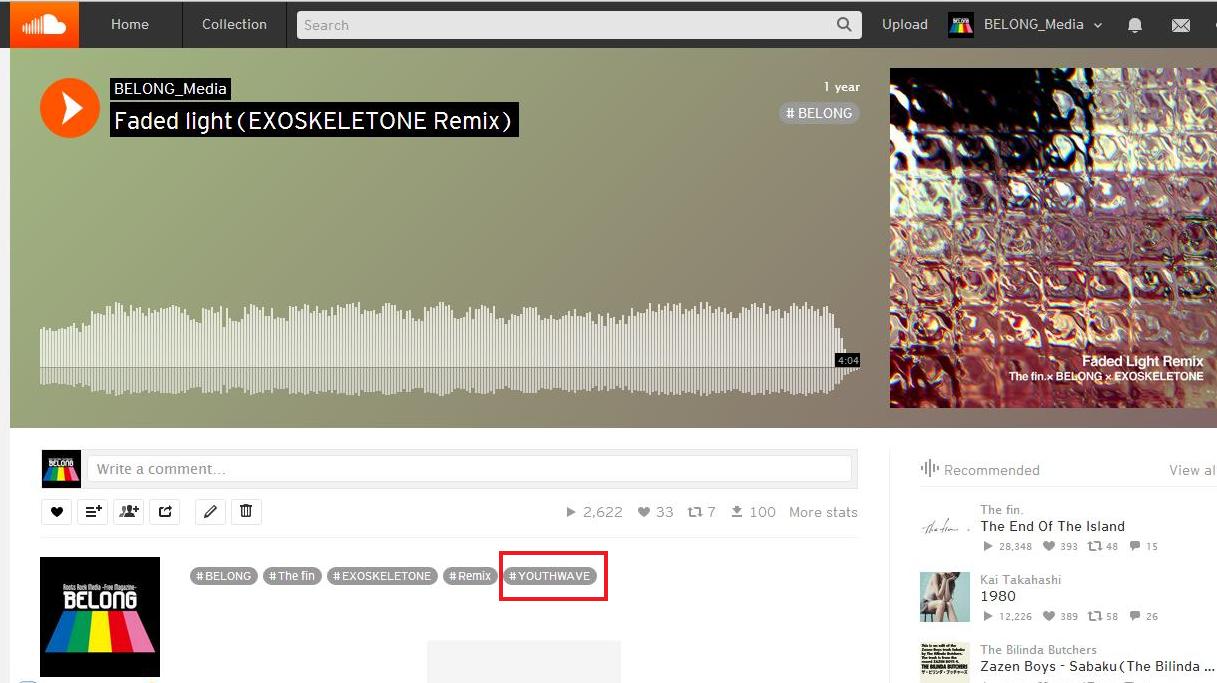Screen dimensions: 1217x683
Task: Edit track with pencil icon
Action: [x=210, y=512]
